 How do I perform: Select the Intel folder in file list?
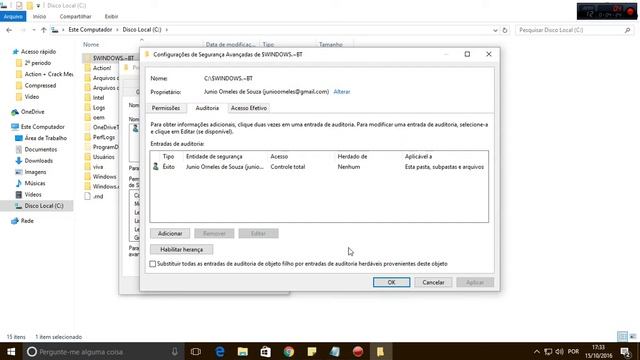click(x=98, y=98)
